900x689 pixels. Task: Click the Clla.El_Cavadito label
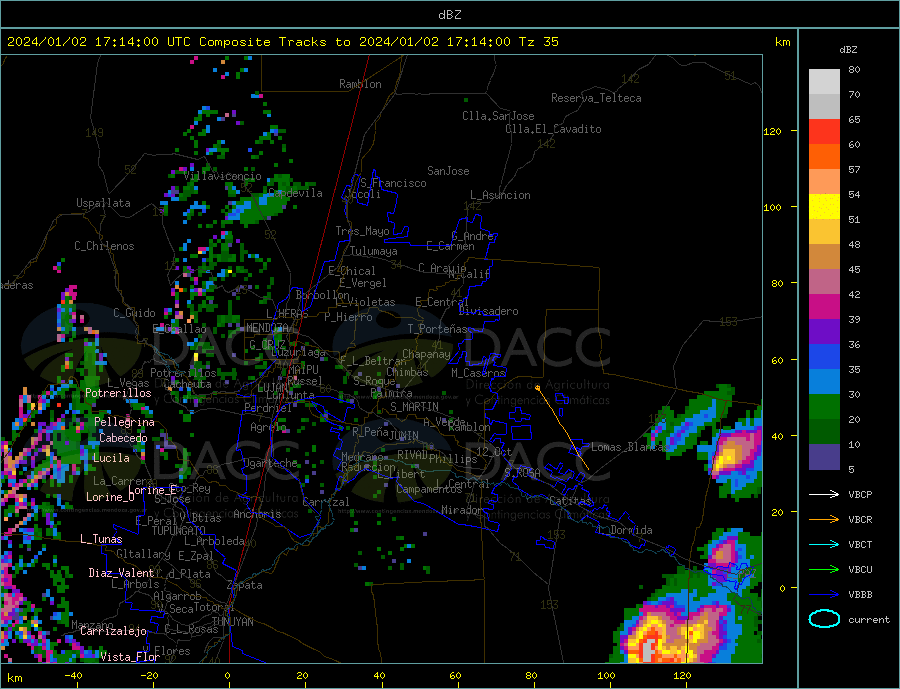pyautogui.click(x=553, y=129)
